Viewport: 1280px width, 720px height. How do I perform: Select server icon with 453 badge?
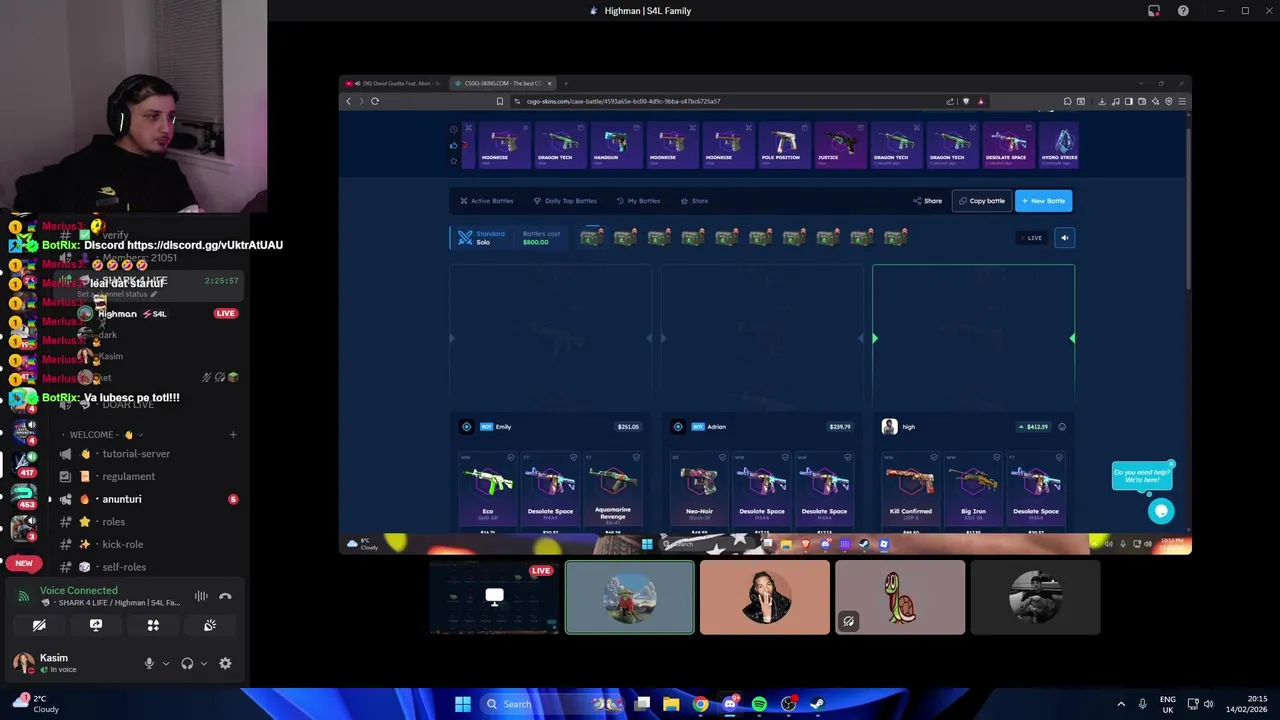(24, 494)
